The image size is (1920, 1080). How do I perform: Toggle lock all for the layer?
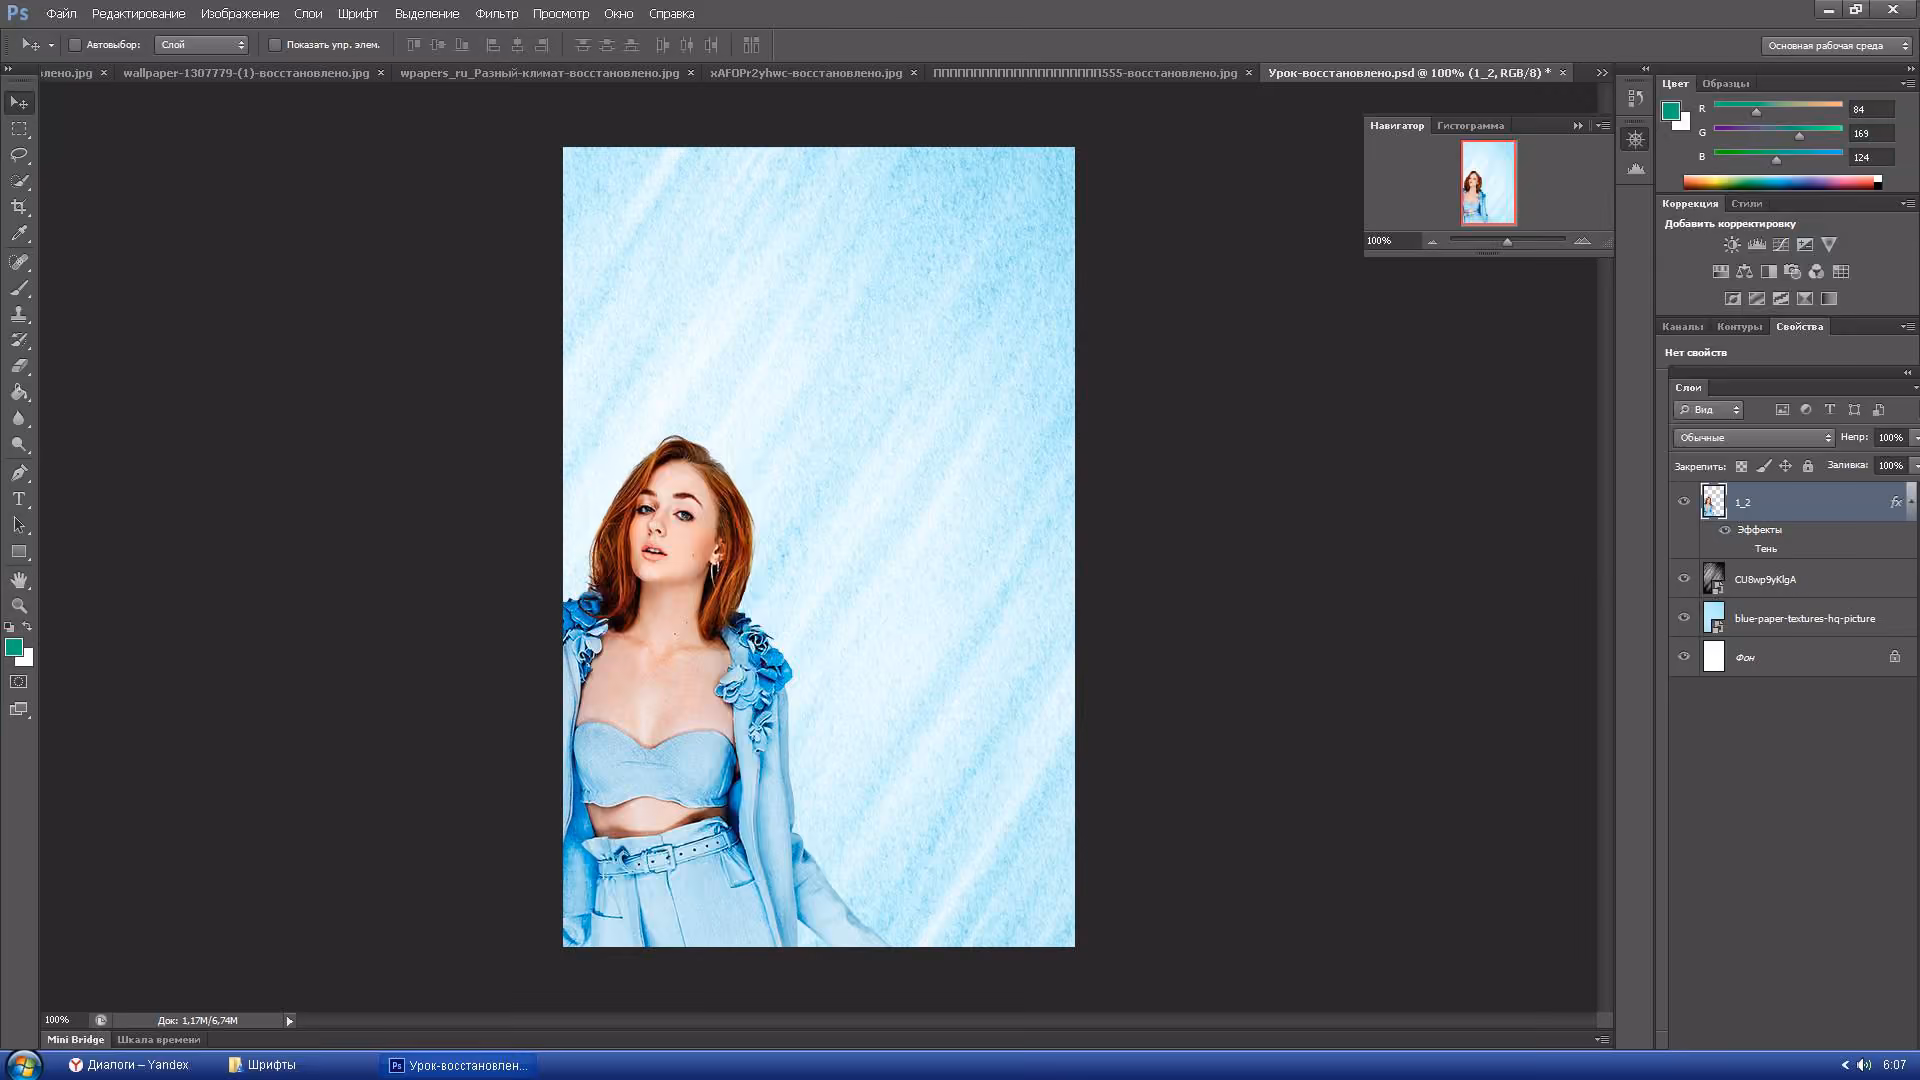coord(1808,466)
